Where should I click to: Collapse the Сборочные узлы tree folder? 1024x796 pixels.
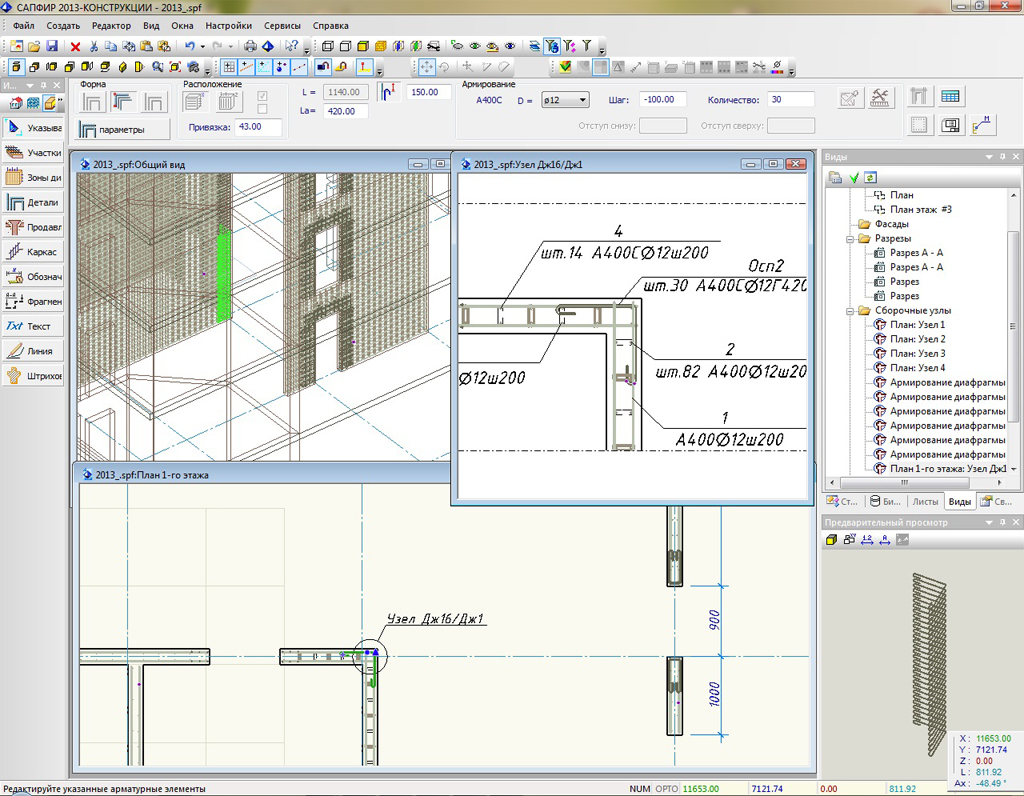(851, 311)
